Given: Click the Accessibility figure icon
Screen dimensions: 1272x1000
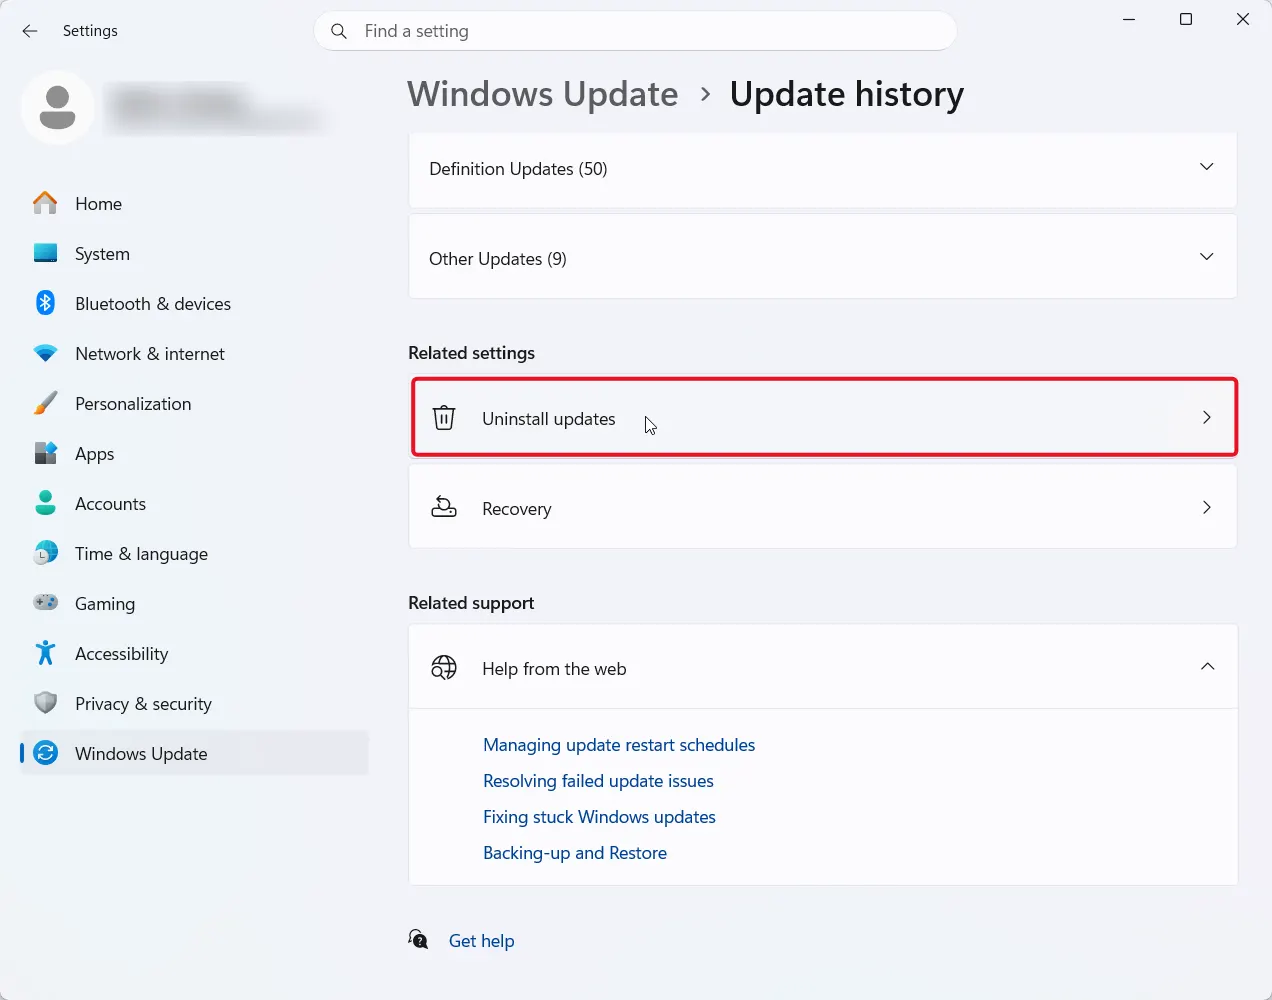Looking at the screenshot, I should pyautogui.click(x=45, y=653).
